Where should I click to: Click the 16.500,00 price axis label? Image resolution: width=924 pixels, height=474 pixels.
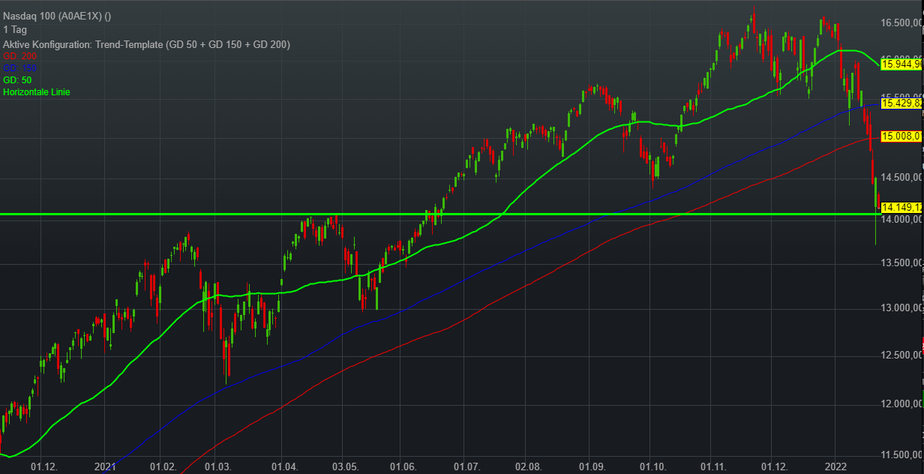click(x=902, y=23)
